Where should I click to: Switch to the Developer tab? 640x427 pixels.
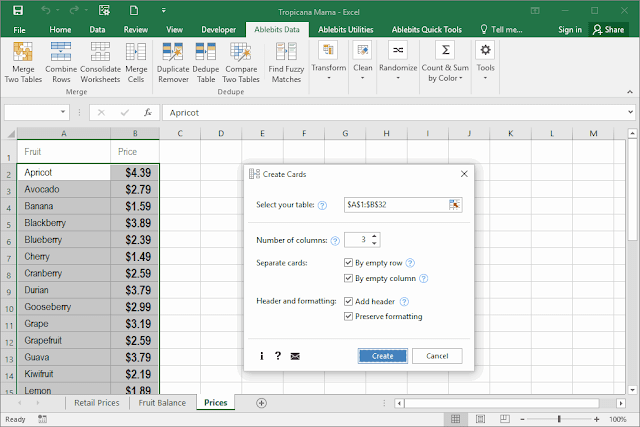[218, 29]
